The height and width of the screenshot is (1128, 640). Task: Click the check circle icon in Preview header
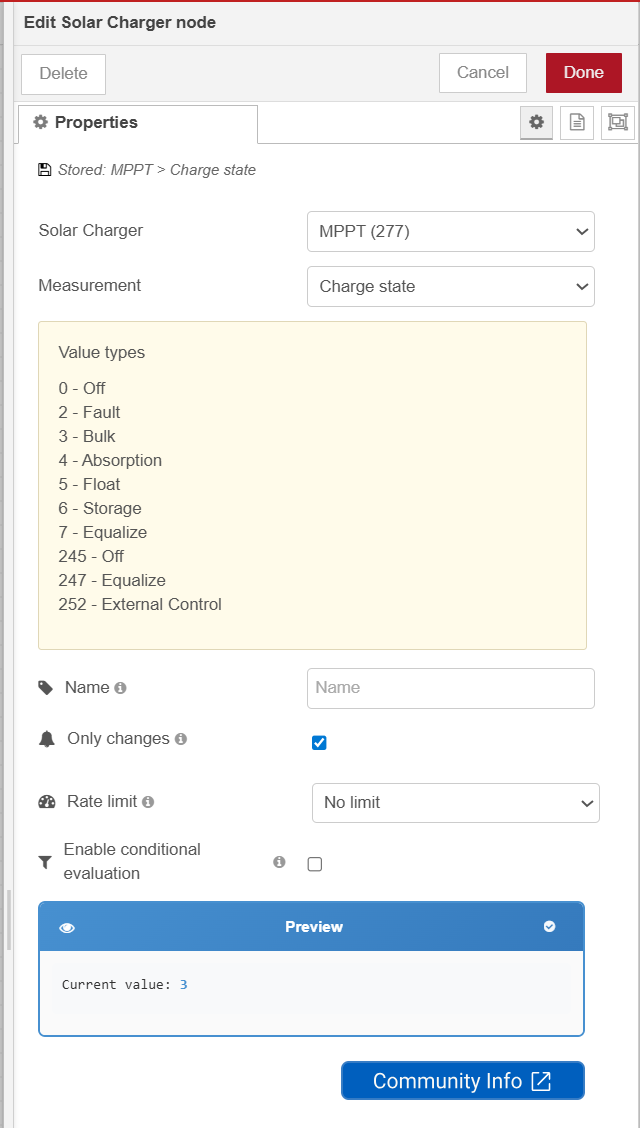coord(549,926)
